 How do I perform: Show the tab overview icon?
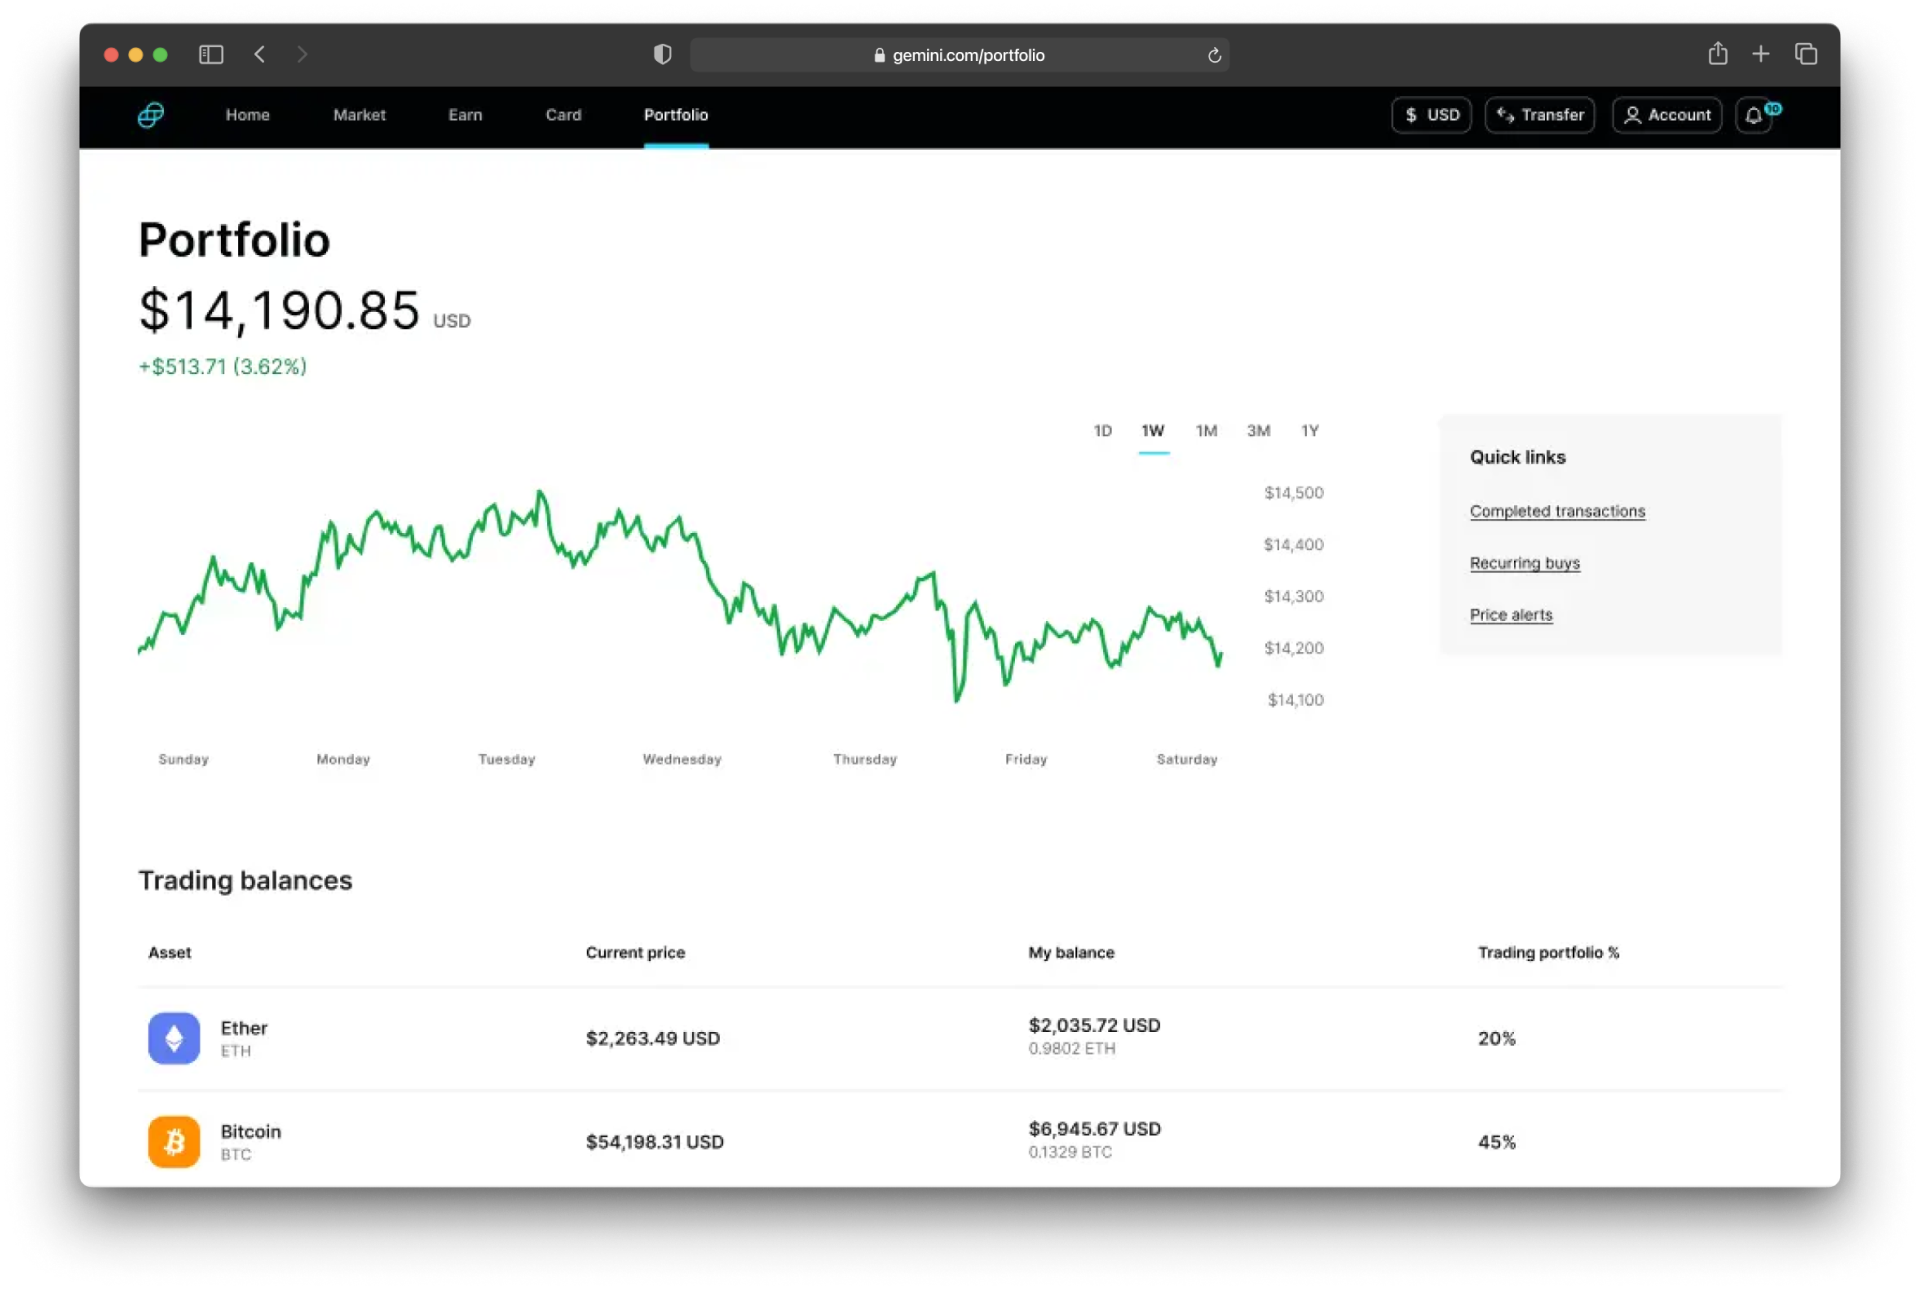click(1806, 54)
